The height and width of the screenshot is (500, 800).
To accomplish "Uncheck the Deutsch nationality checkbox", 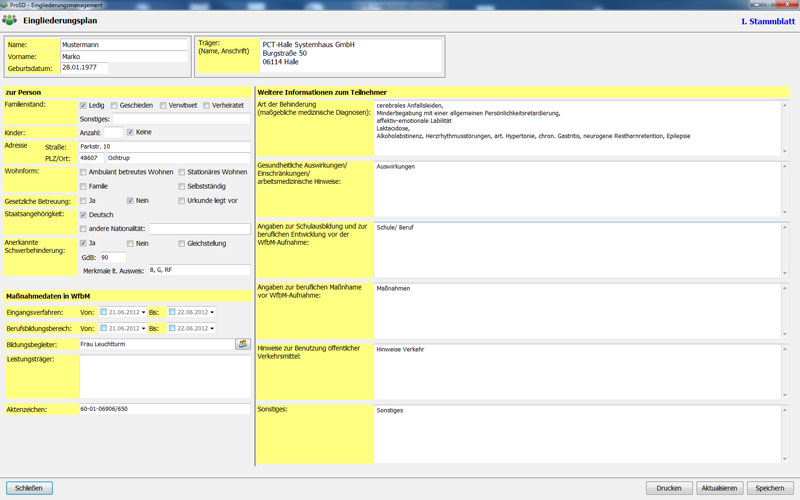I will pyautogui.click(x=84, y=215).
